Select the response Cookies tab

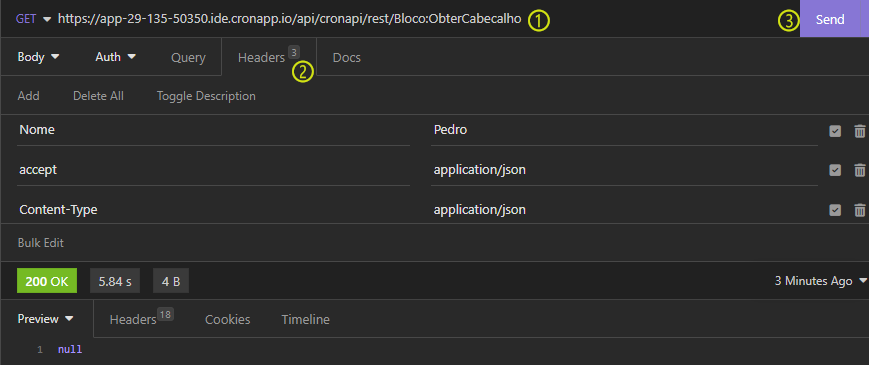(x=227, y=320)
